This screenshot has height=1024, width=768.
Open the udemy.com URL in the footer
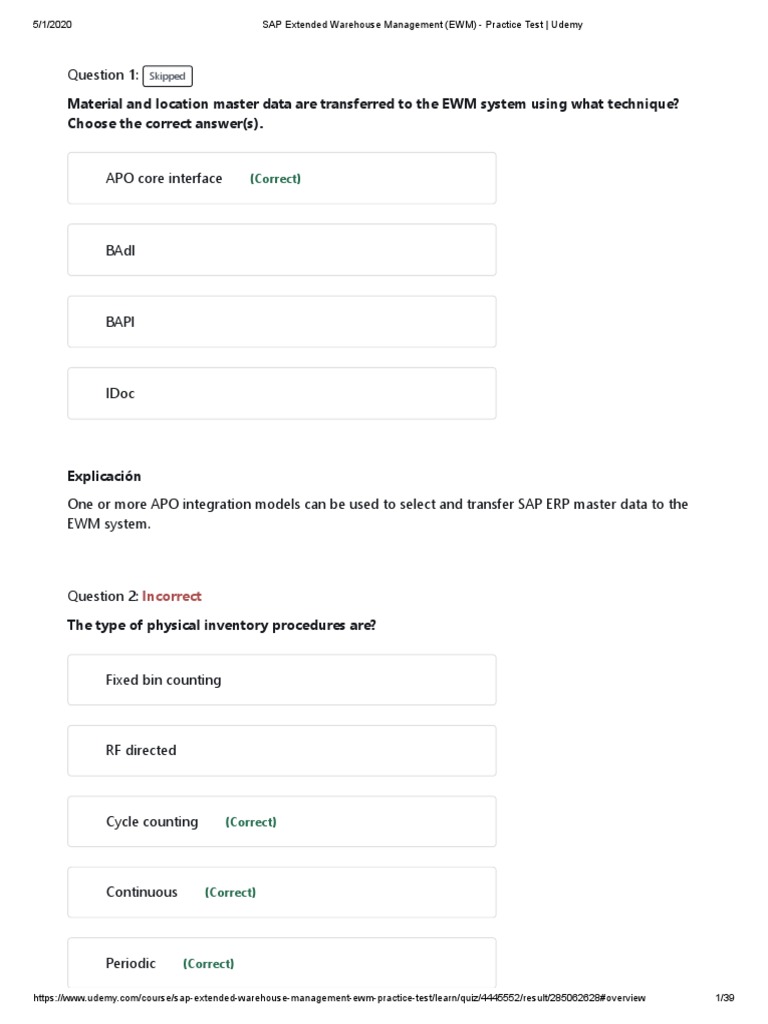(340, 998)
